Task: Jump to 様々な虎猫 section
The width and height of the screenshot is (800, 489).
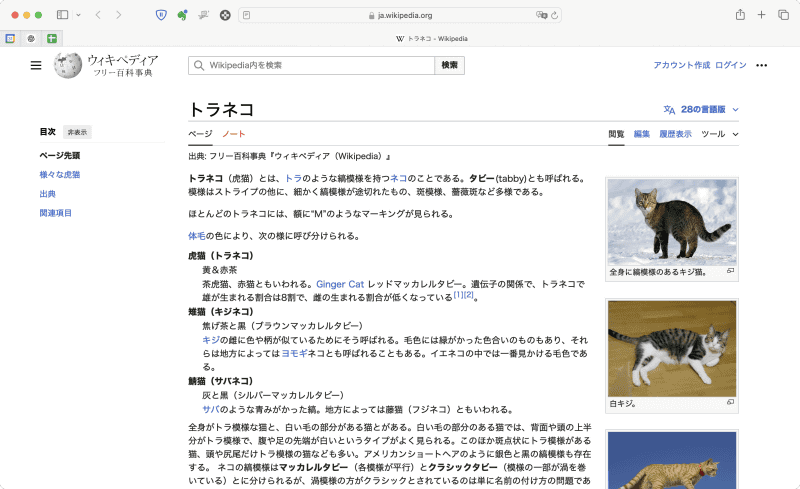Action: pos(60,175)
